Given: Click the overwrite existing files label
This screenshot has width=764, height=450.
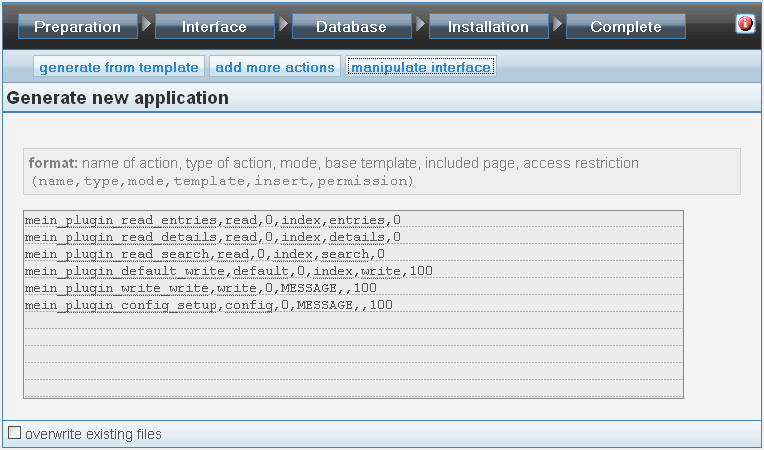Looking at the screenshot, I should 93,434.
